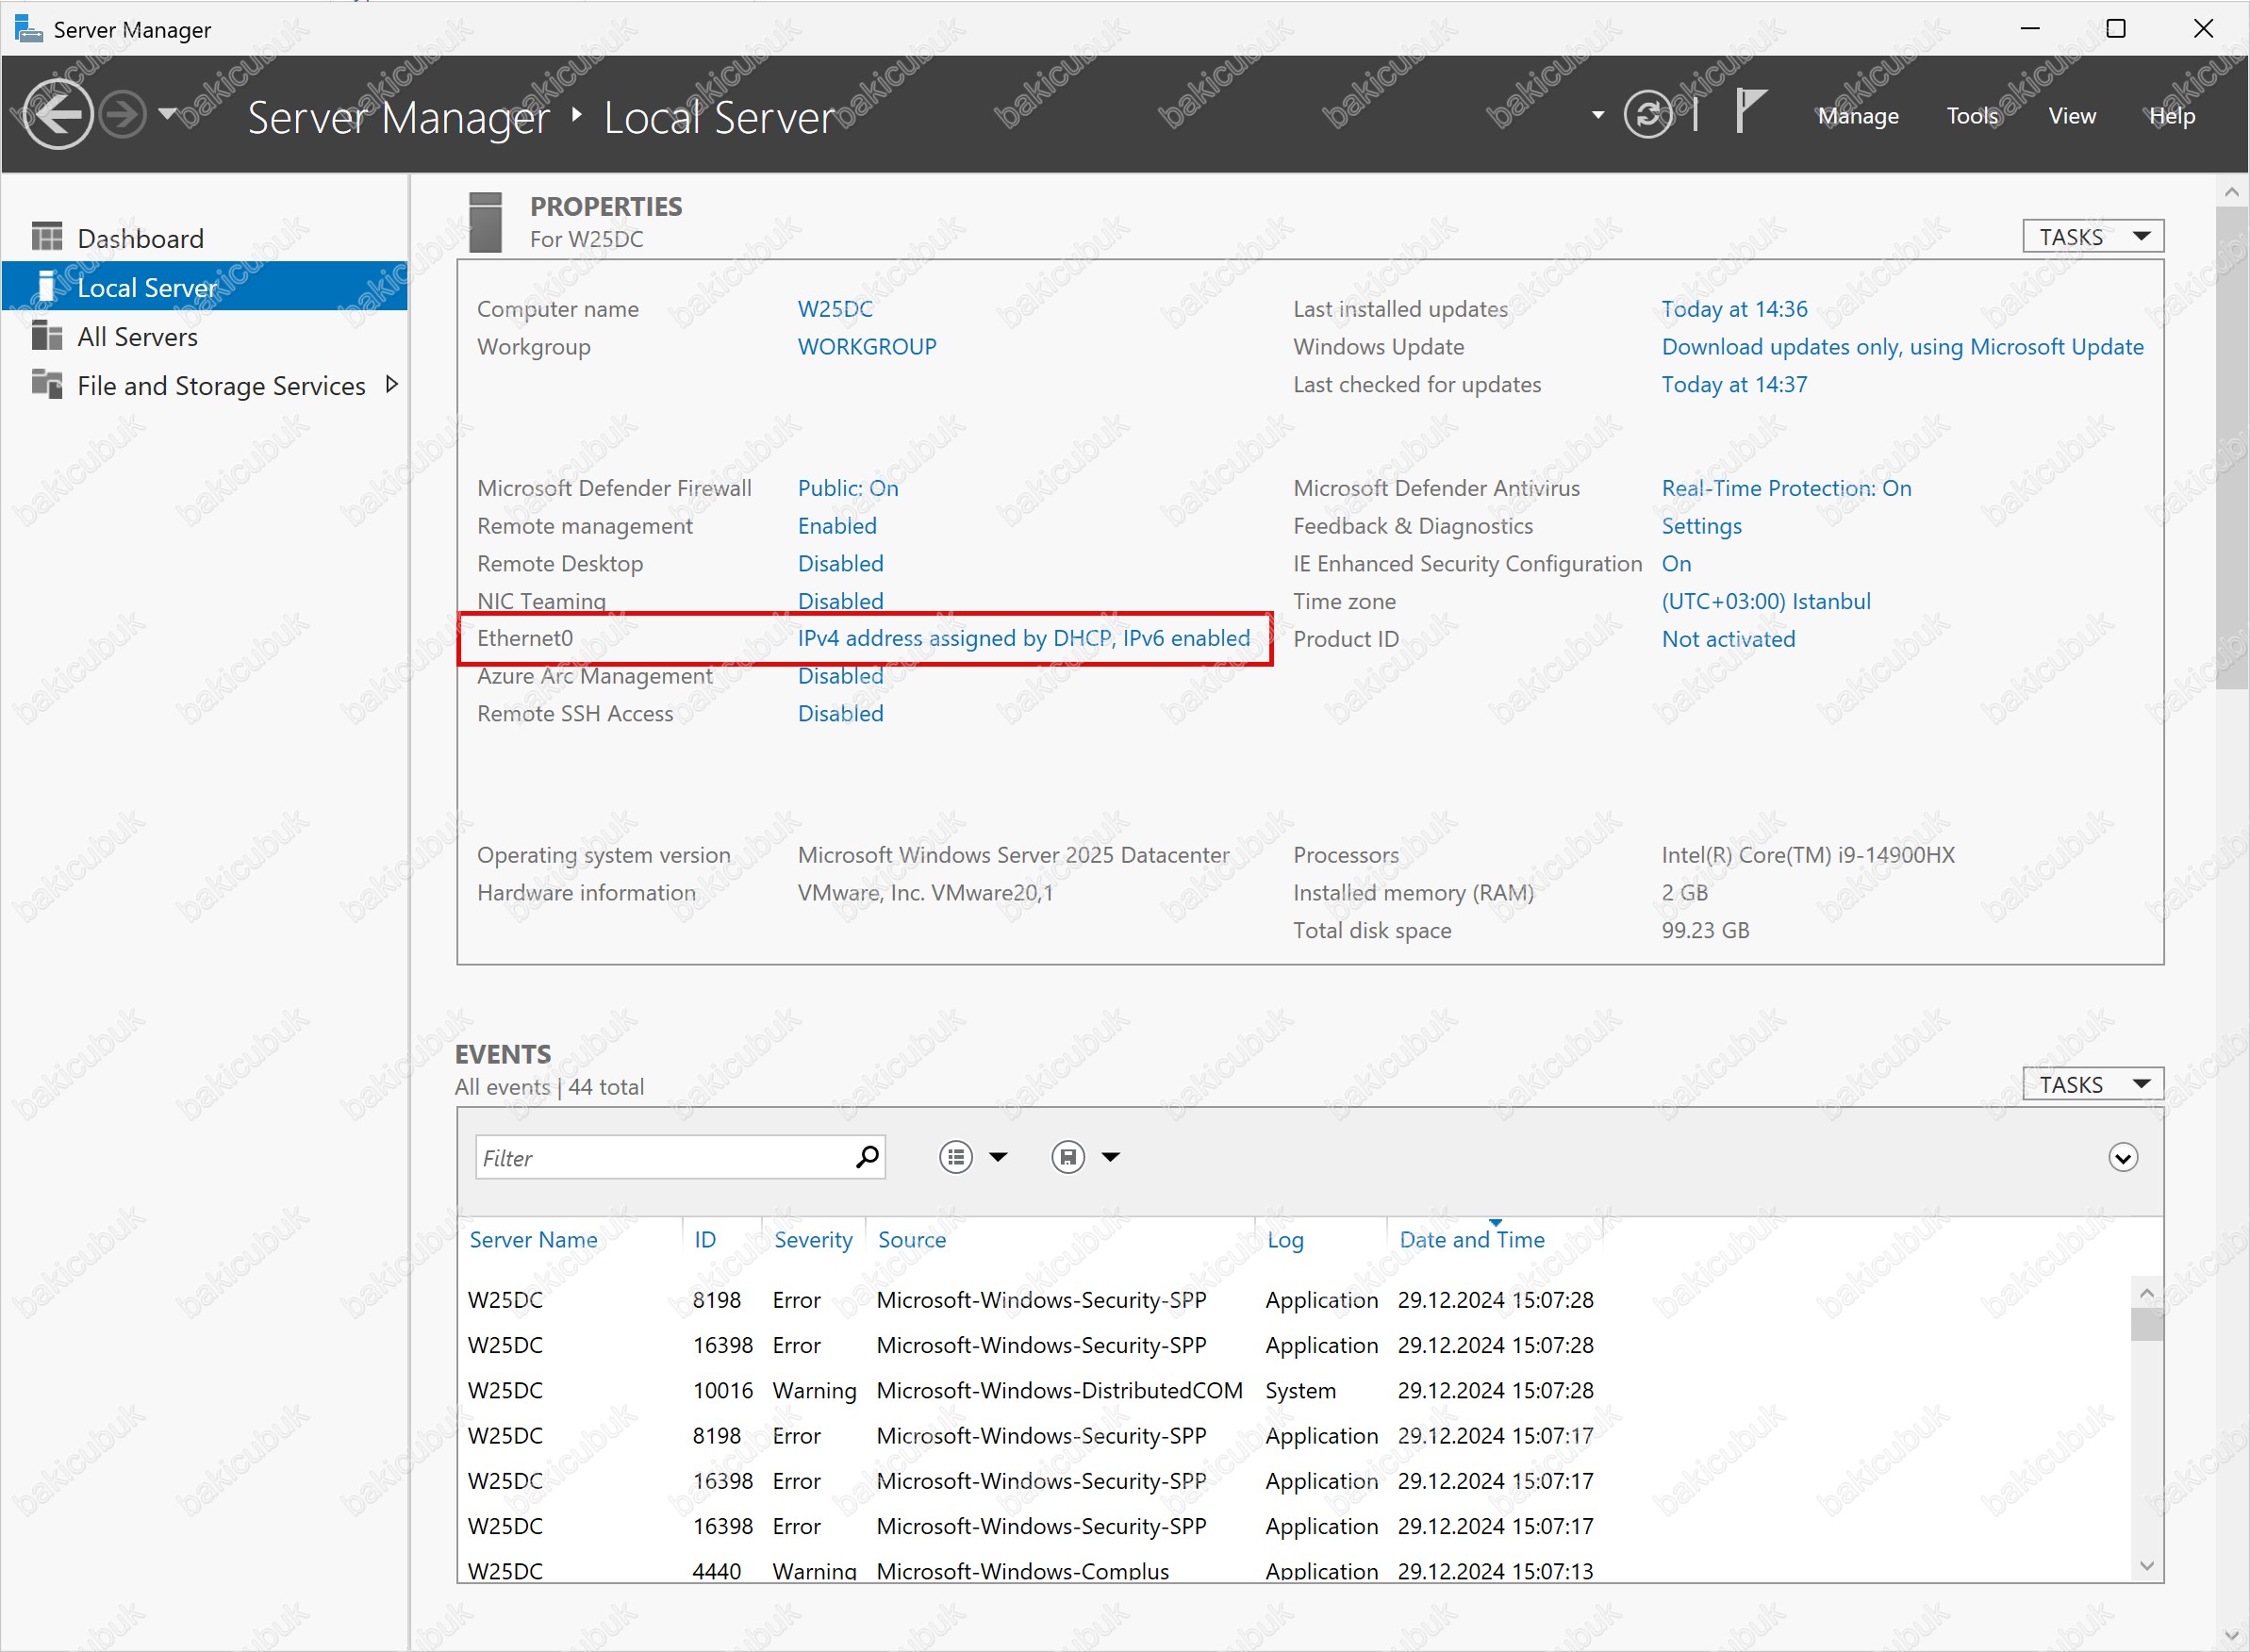Image resolution: width=2250 pixels, height=1652 pixels.
Task: Click the main pane scroll up arrow
Action: pyautogui.click(x=2231, y=191)
